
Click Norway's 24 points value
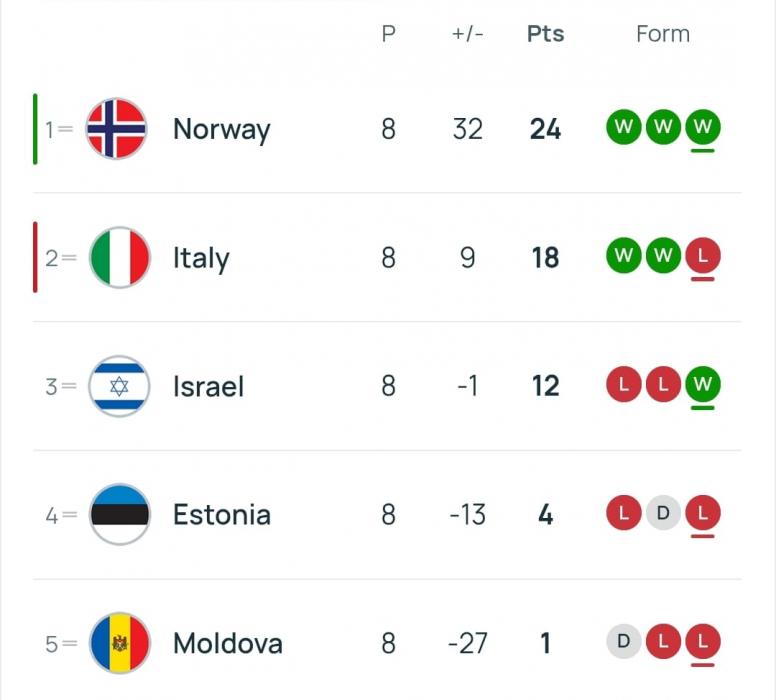click(545, 129)
